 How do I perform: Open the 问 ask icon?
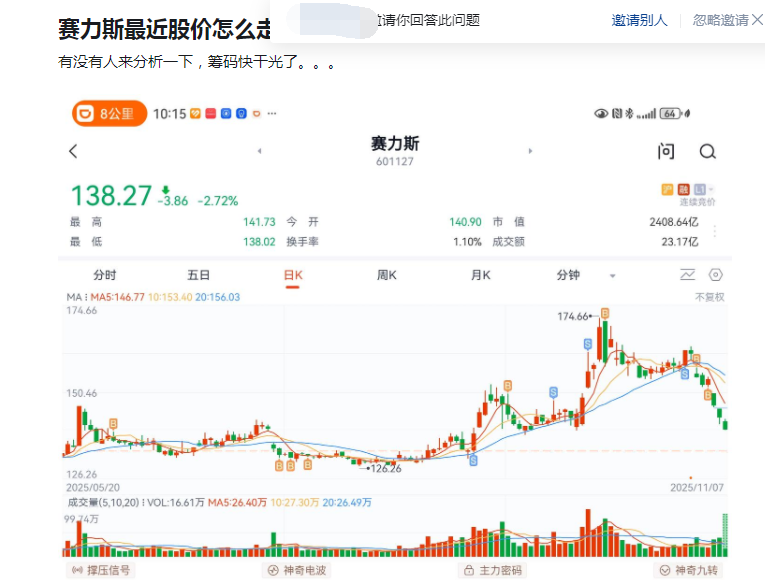(666, 151)
